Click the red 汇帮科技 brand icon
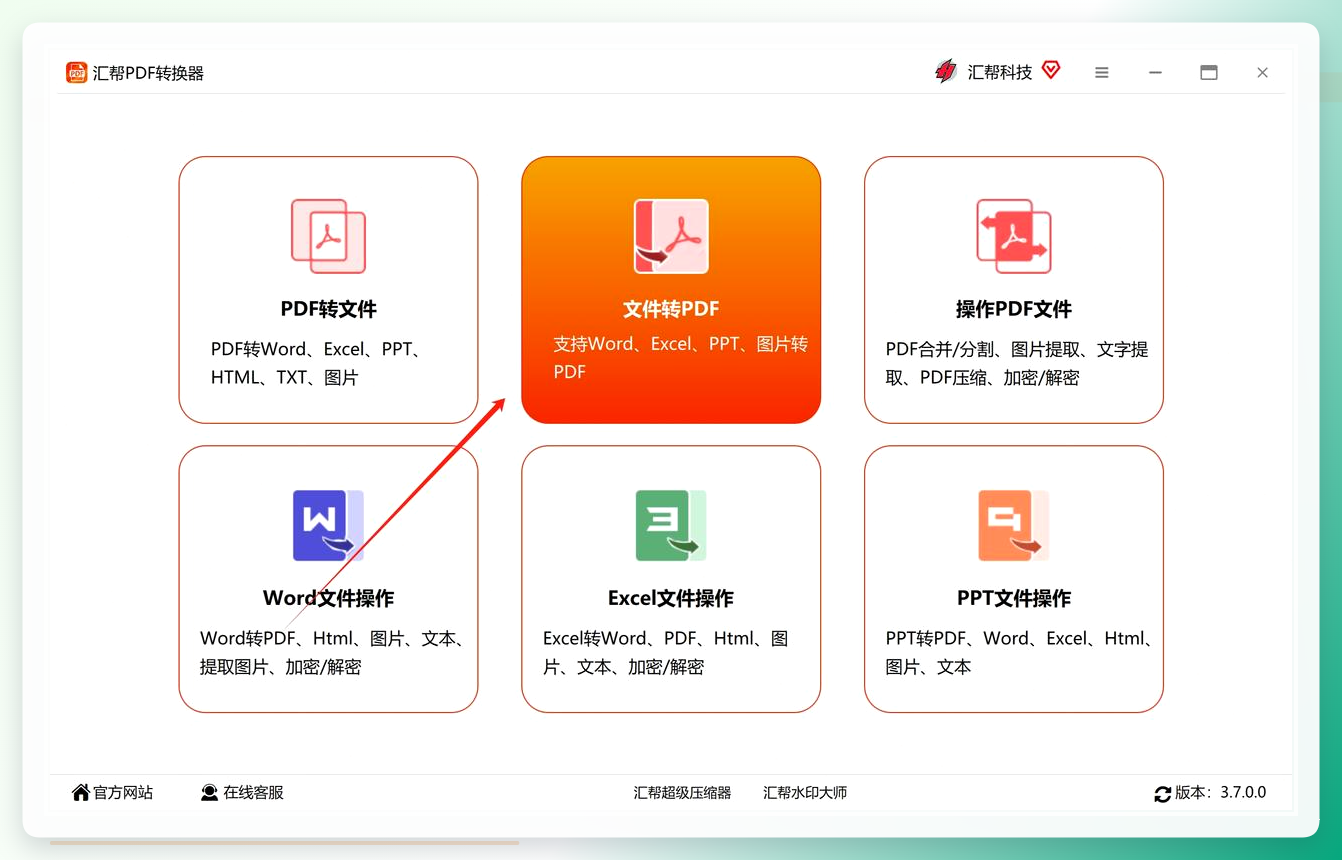Screen dimensions: 1342x860 click(946, 71)
